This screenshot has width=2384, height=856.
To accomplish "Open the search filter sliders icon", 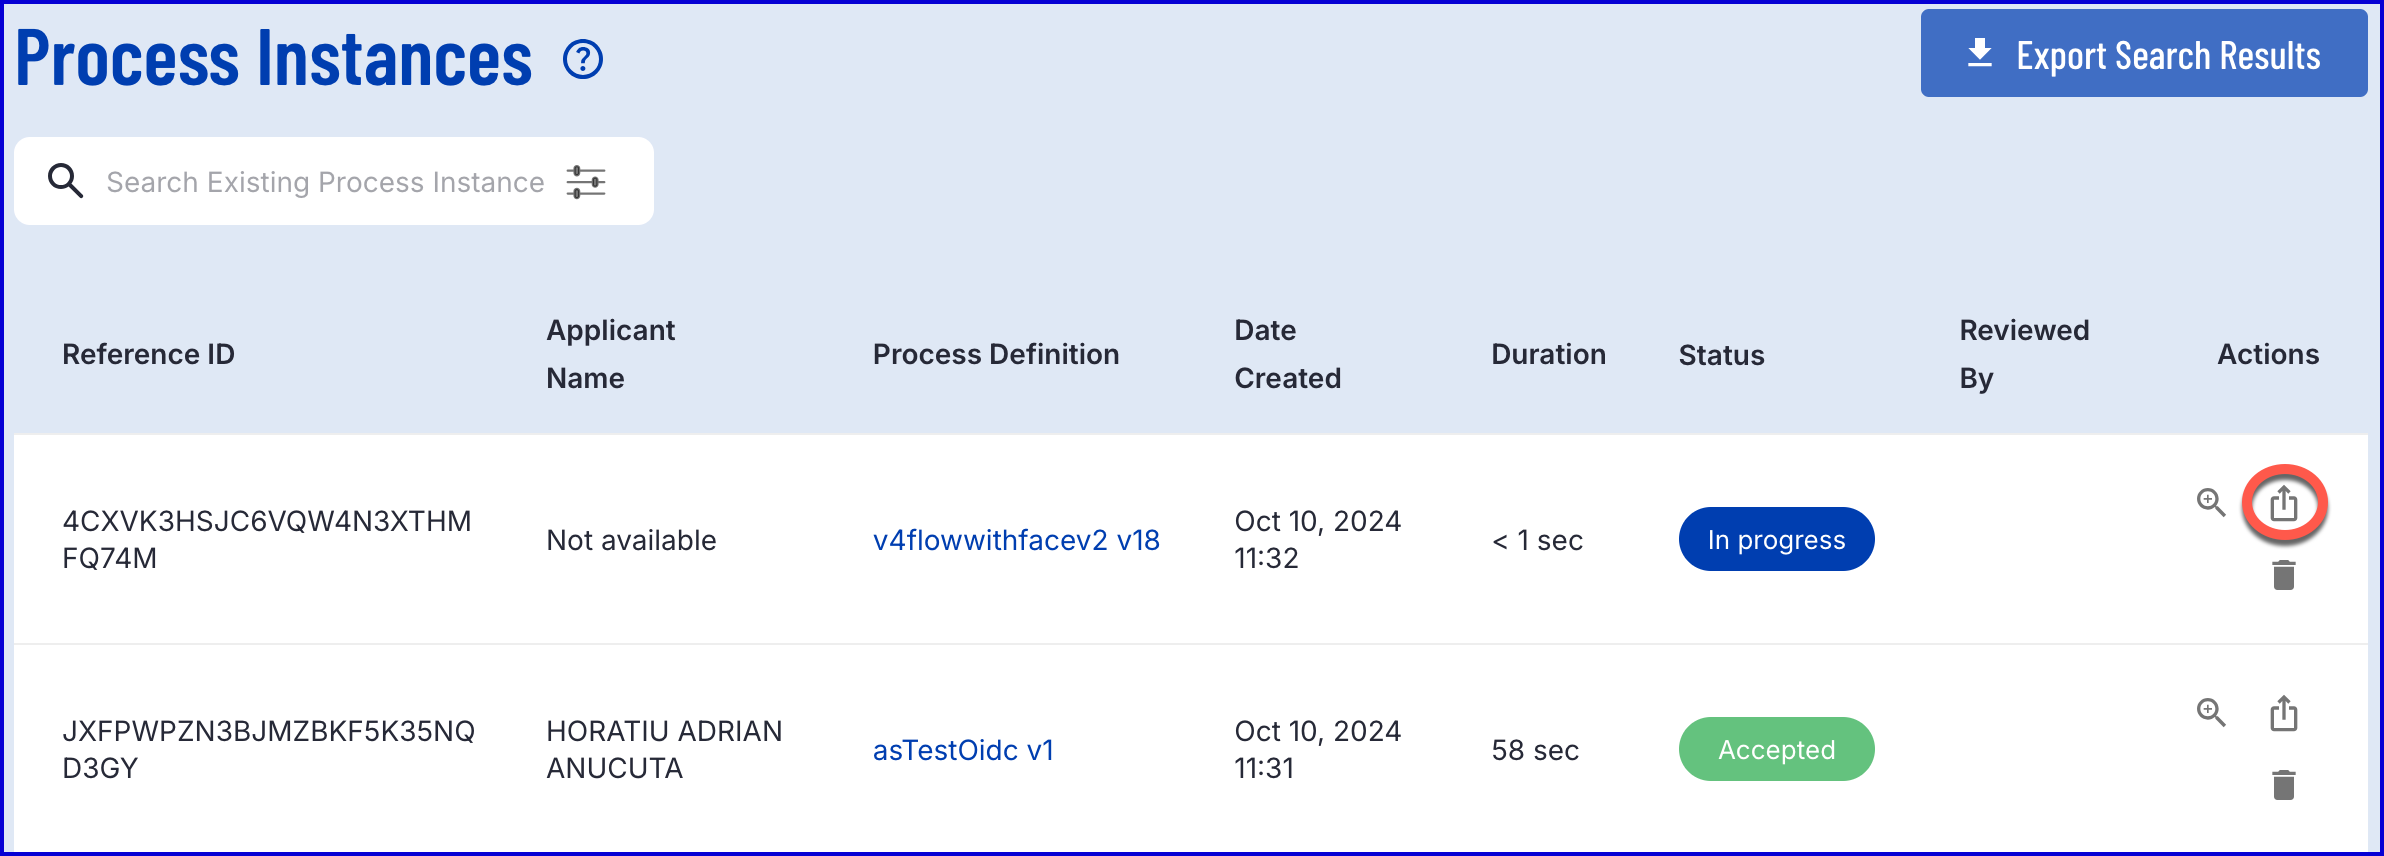I will [x=586, y=182].
